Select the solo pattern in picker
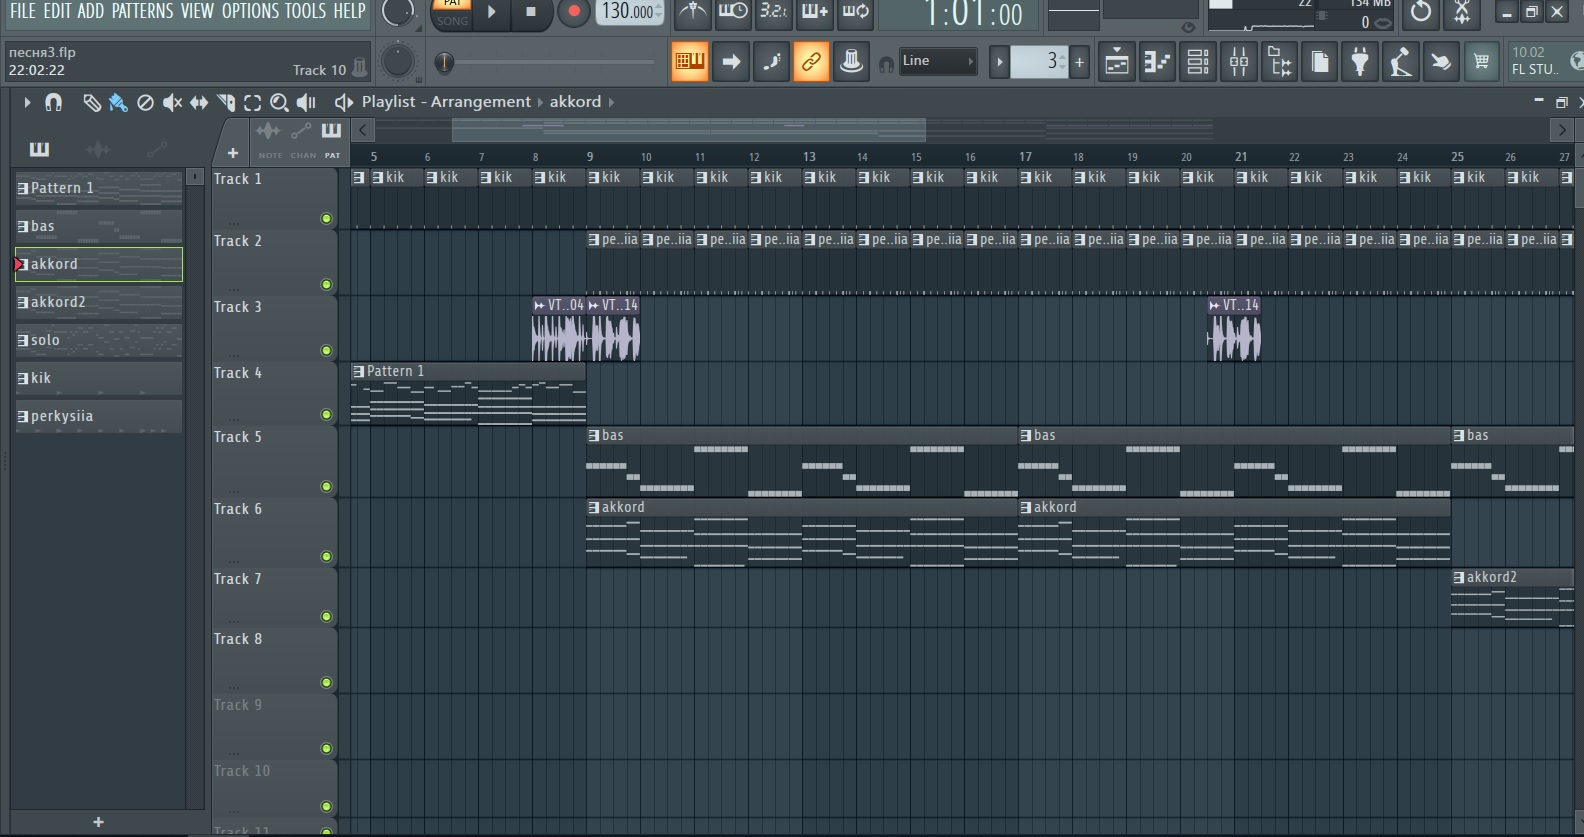This screenshot has height=837, width=1584. [x=98, y=340]
